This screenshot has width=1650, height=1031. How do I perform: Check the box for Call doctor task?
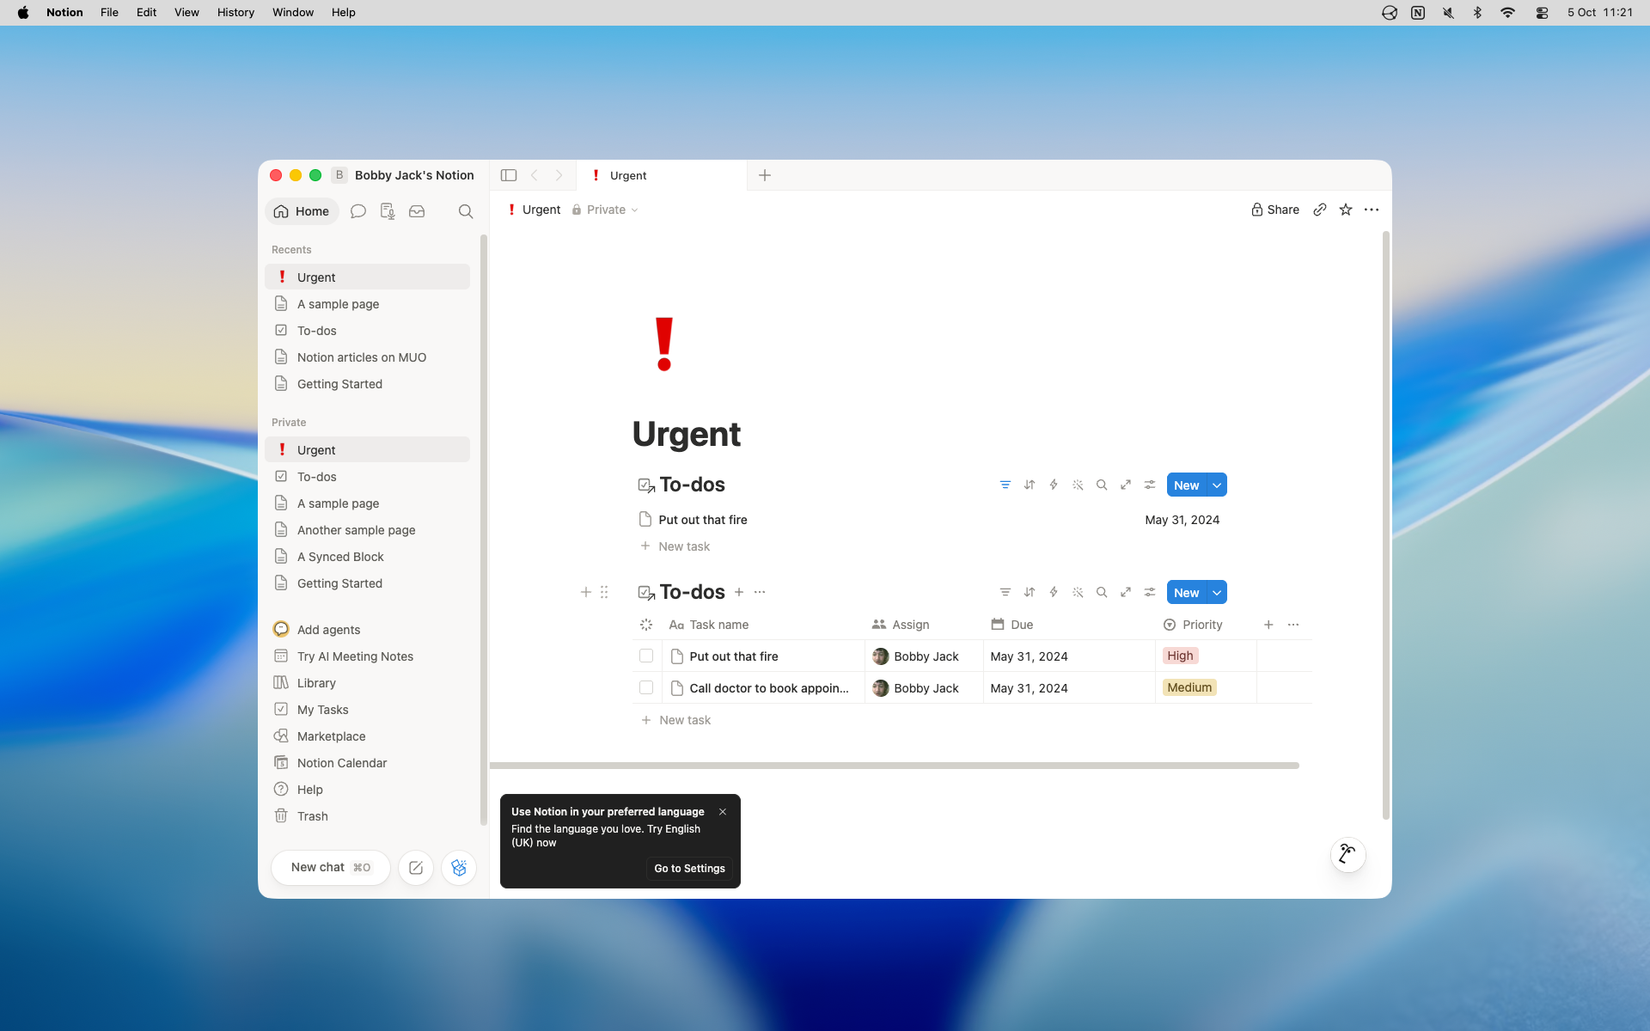(x=646, y=688)
